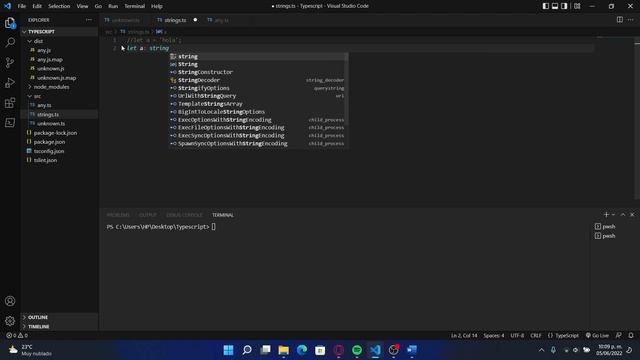Collapse the dist folder
Screen dimensions: 640x360
point(60,41)
